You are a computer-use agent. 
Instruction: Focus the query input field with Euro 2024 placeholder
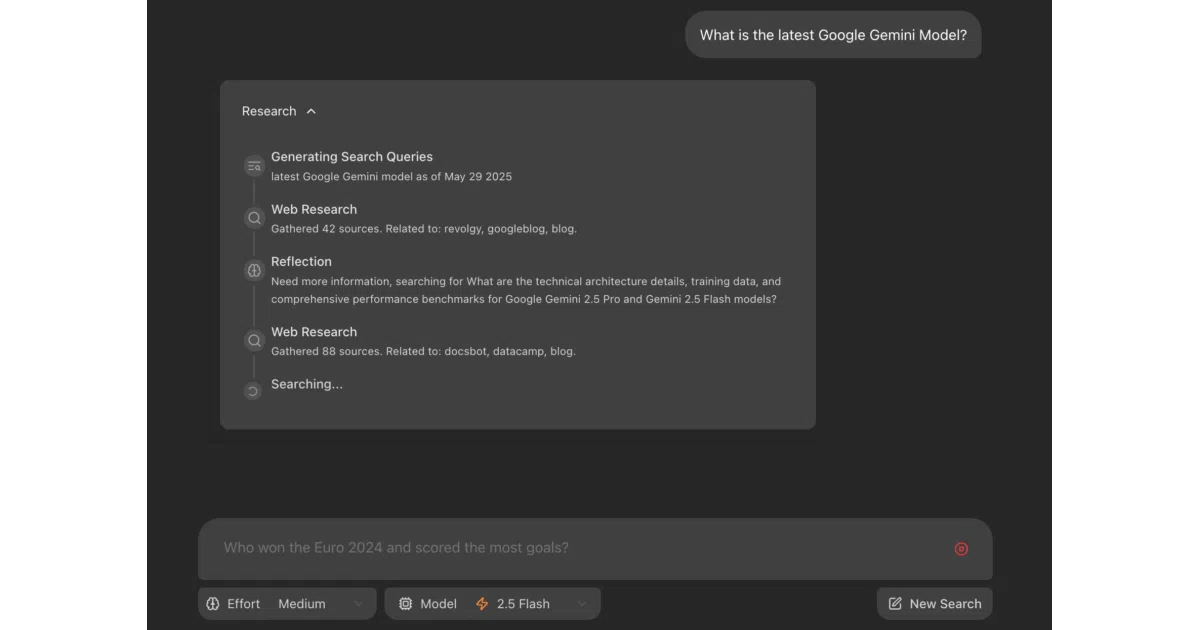pos(595,549)
